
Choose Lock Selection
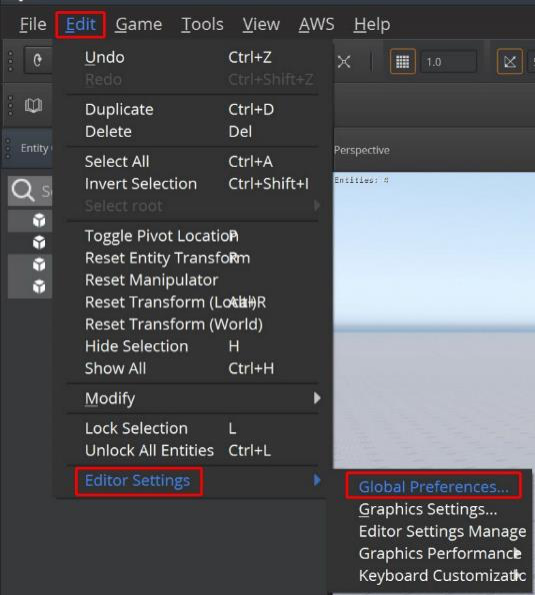coord(194,428)
